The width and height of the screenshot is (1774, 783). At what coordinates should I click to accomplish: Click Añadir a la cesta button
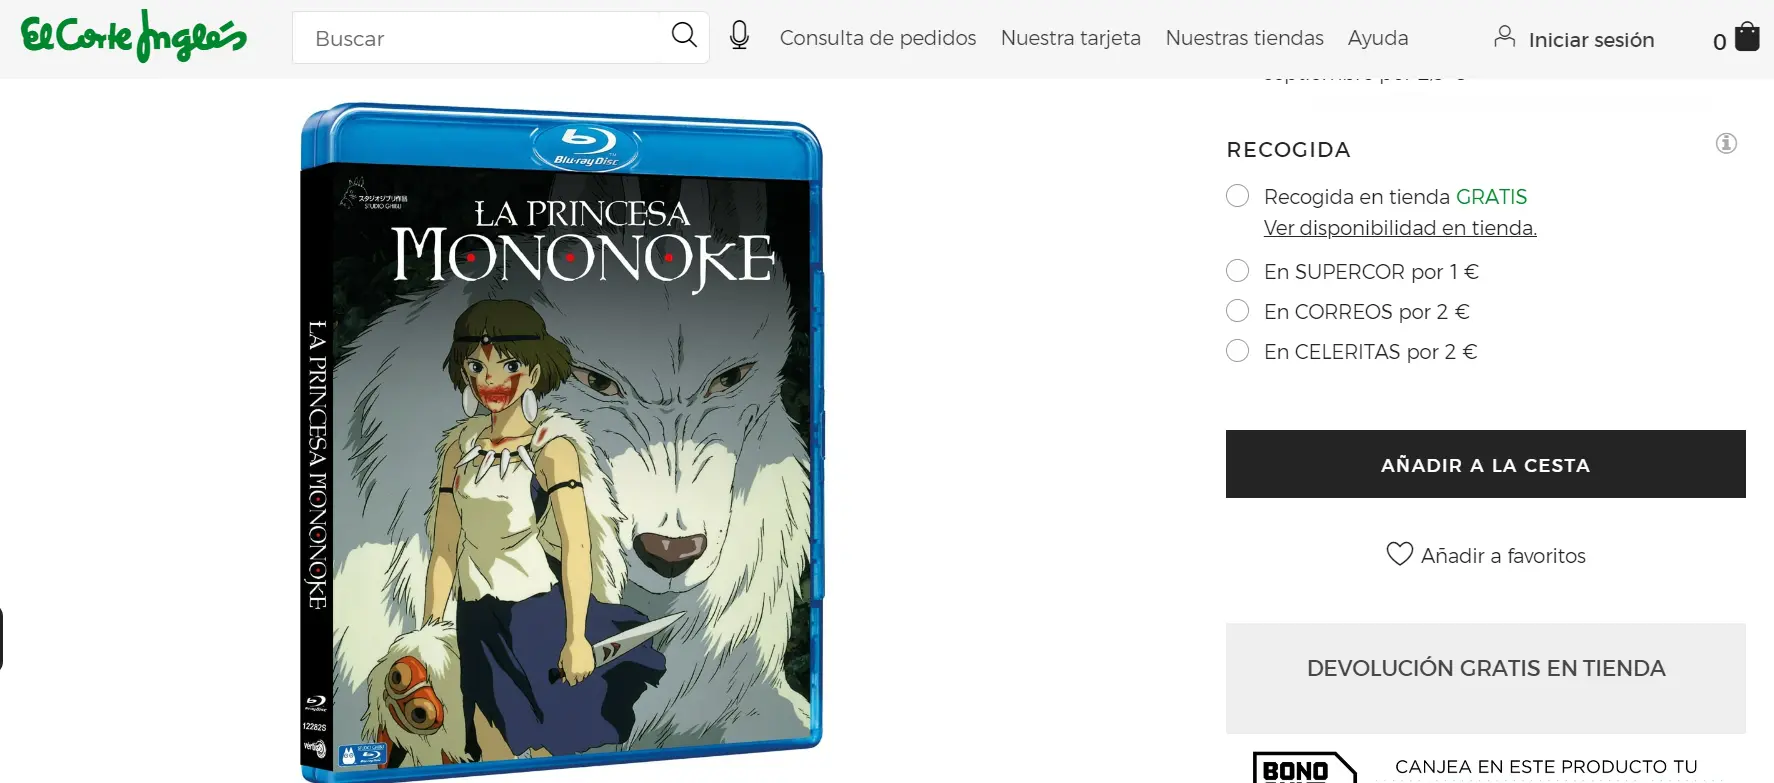[1485, 464]
